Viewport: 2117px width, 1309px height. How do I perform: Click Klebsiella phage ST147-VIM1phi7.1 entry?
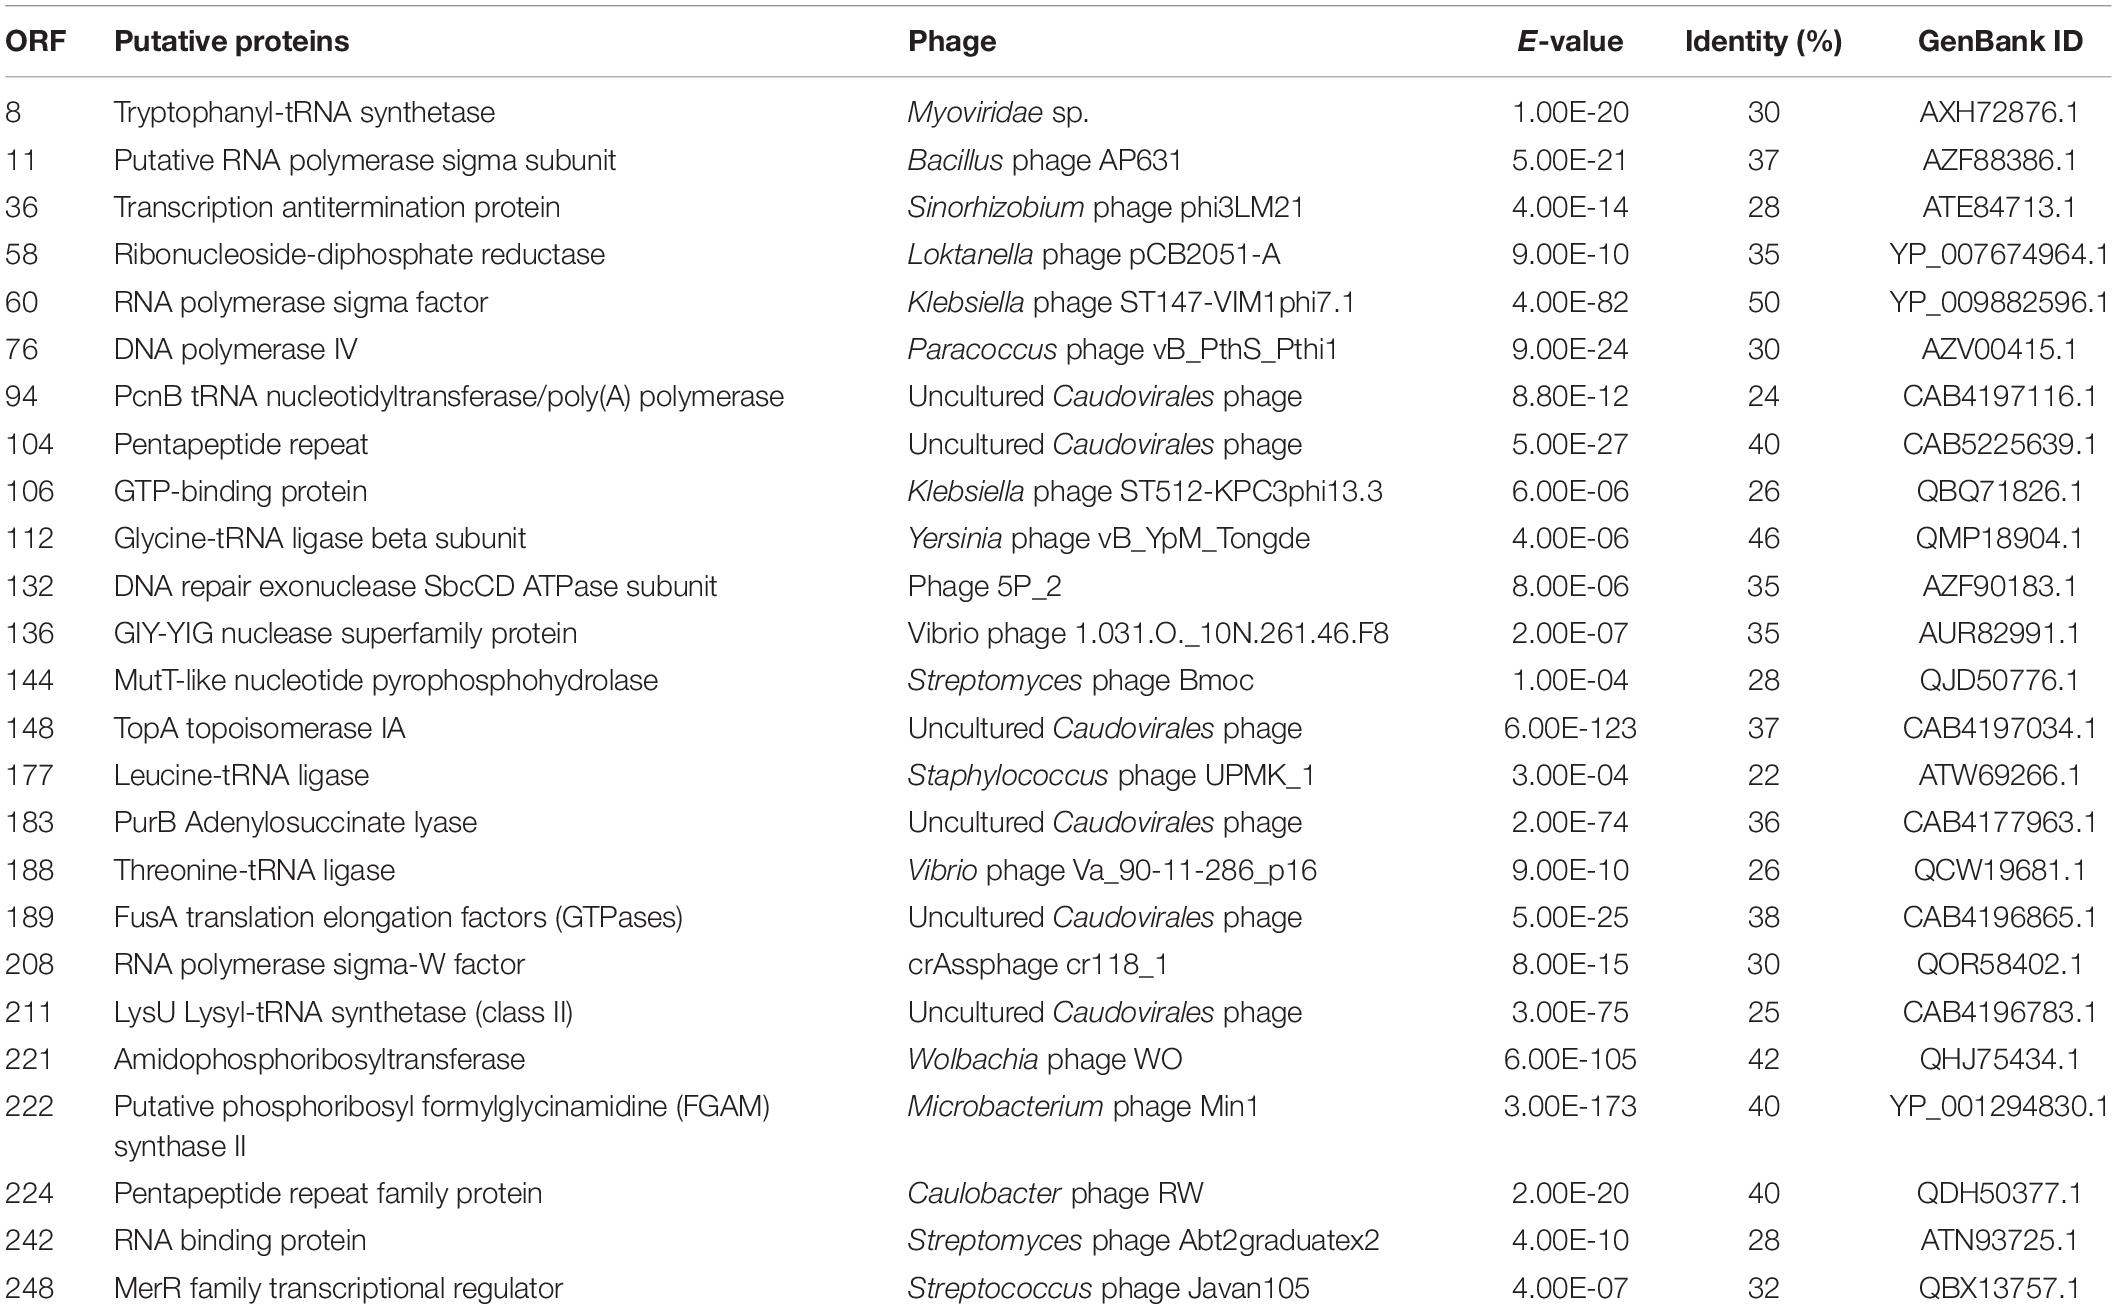coord(1131,302)
